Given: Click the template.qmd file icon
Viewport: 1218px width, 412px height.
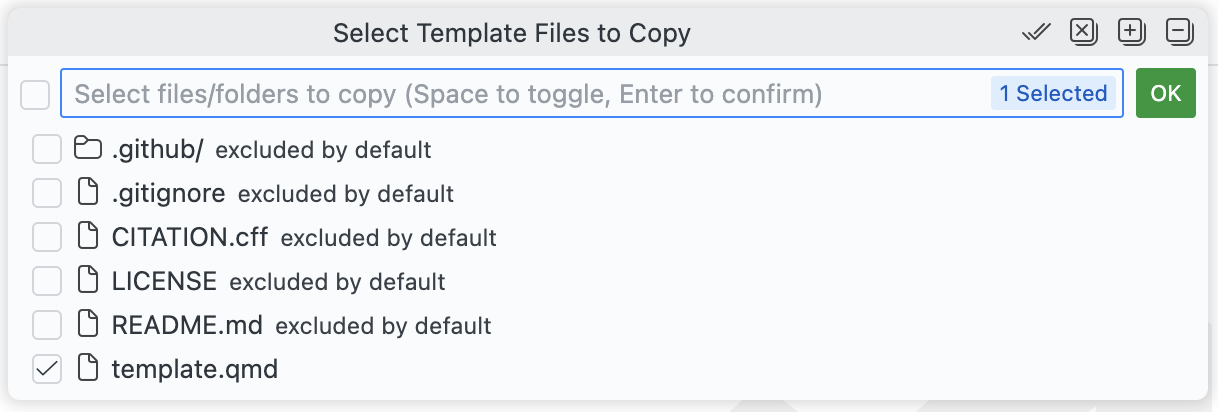Looking at the screenshot, I should (x=89, y=369).
